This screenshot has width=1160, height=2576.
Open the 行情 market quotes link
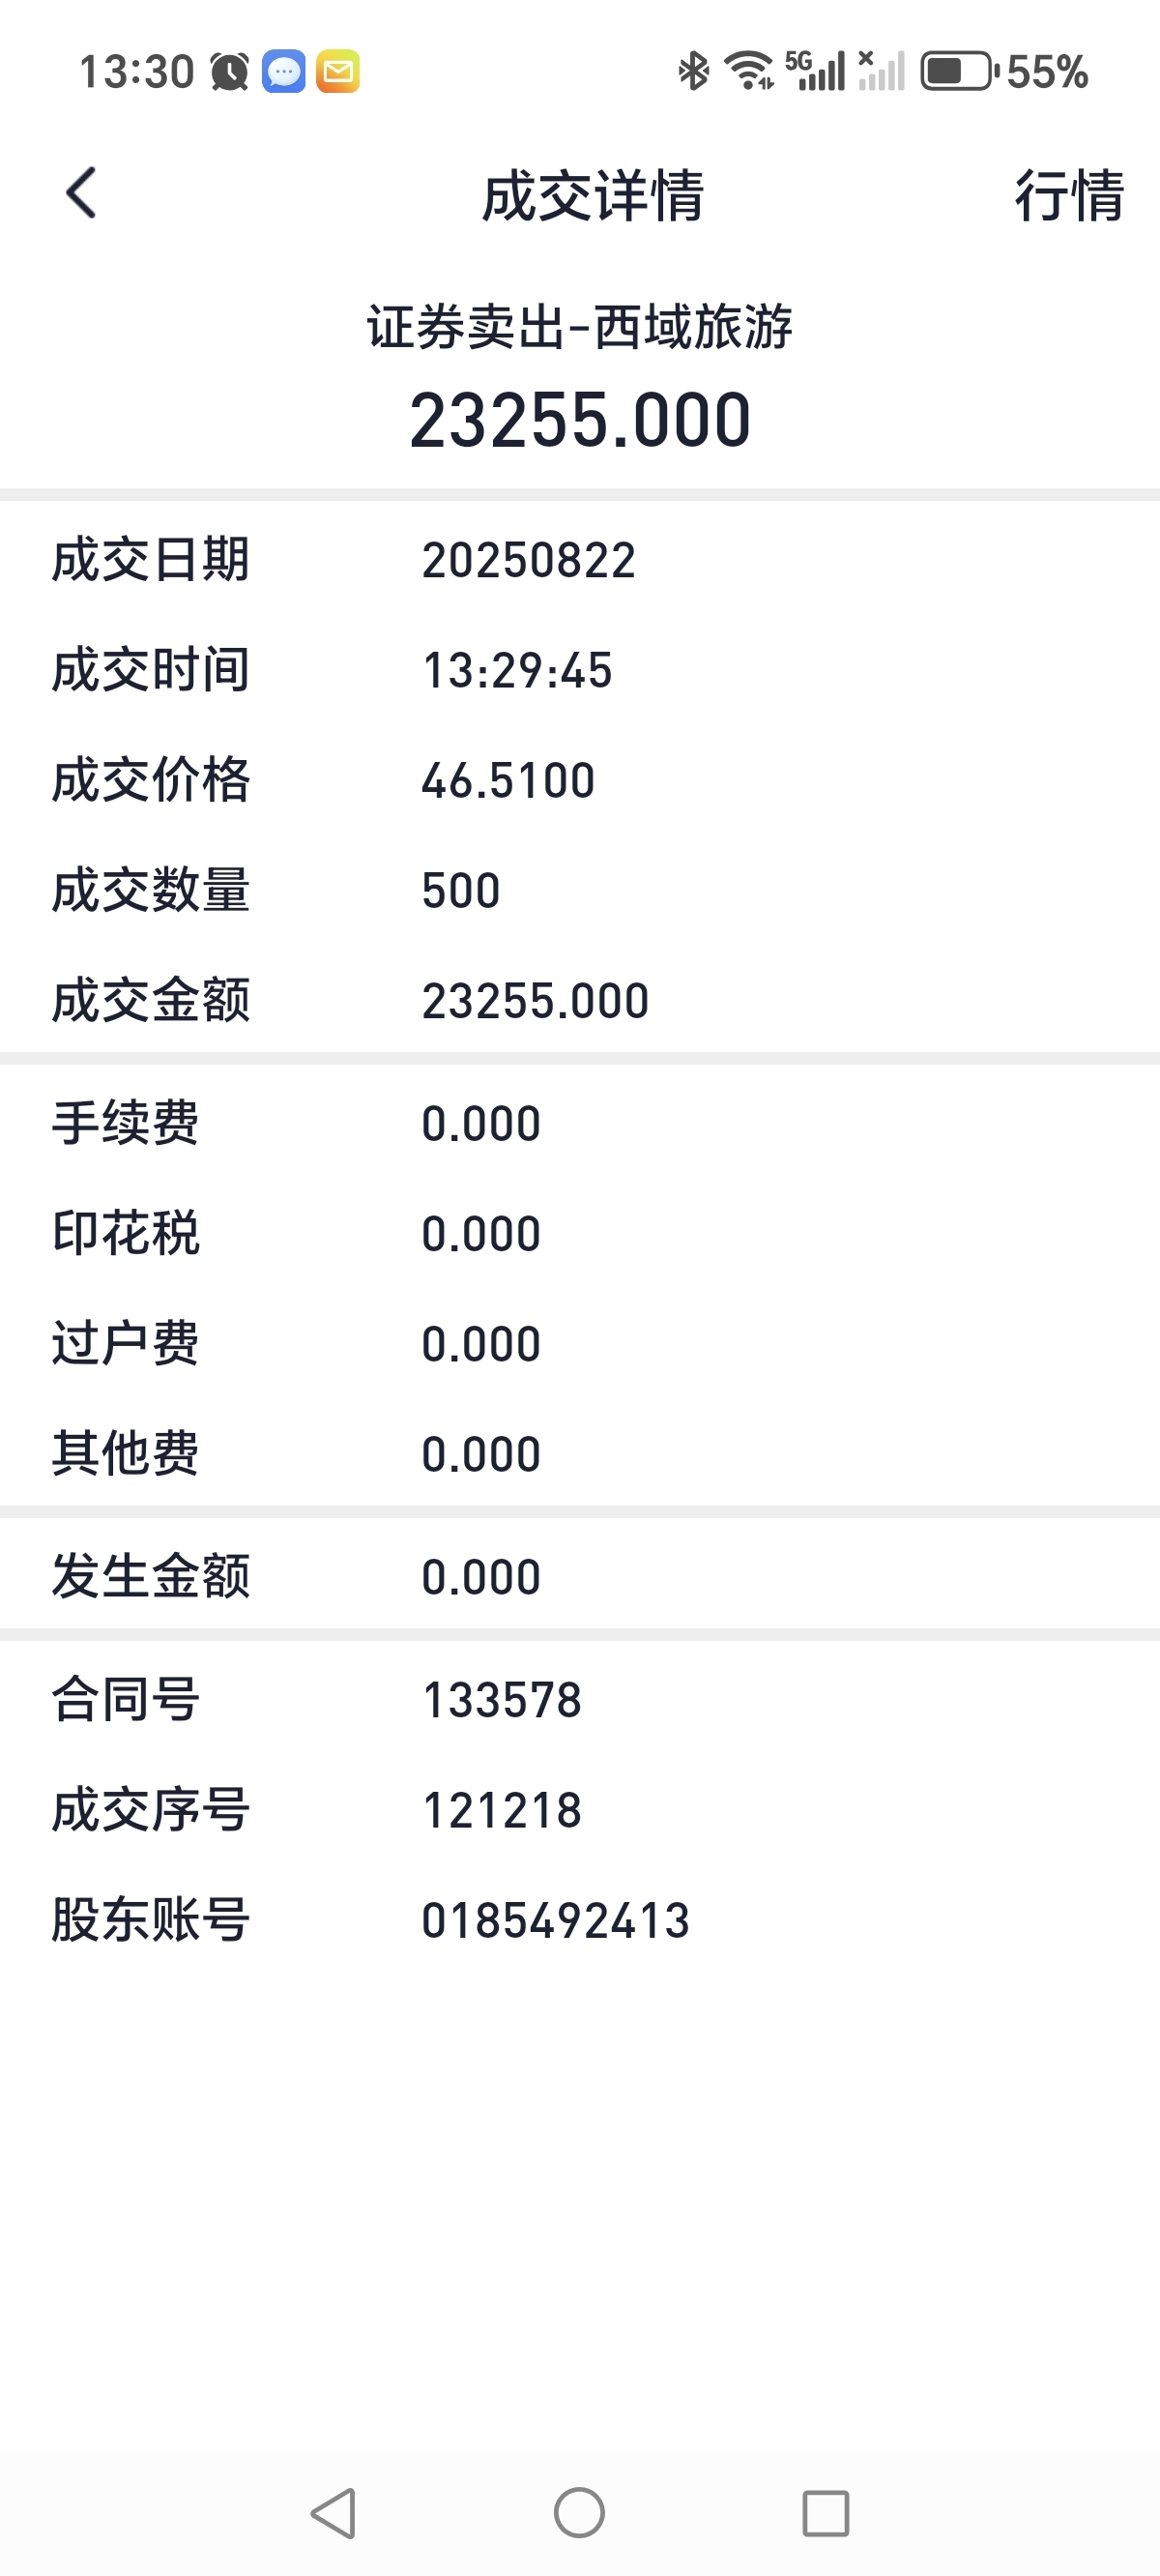click(1069, 194)
